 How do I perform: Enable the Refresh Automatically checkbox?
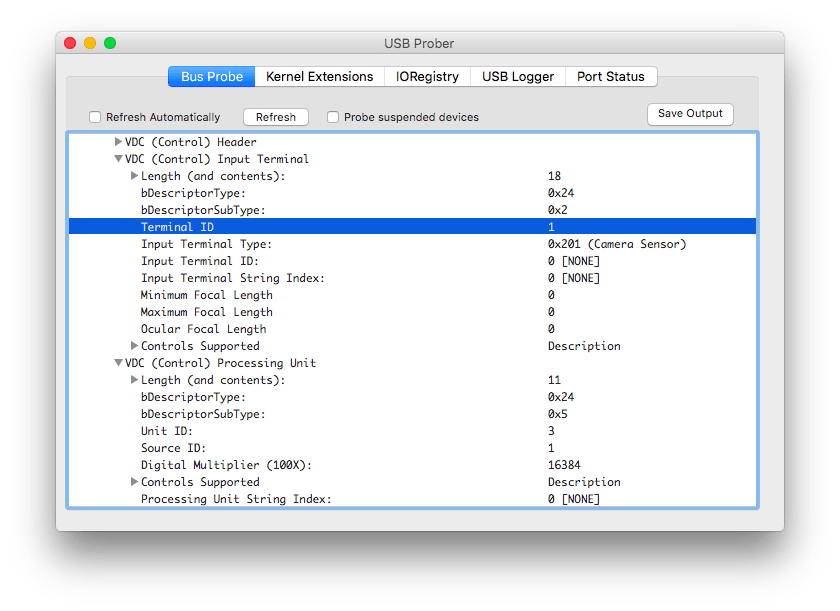[95, 117]
